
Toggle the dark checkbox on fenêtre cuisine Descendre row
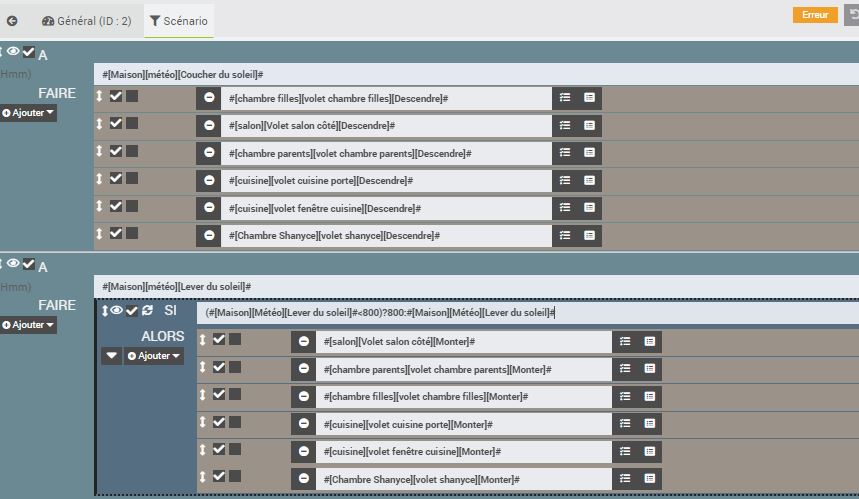132,206
